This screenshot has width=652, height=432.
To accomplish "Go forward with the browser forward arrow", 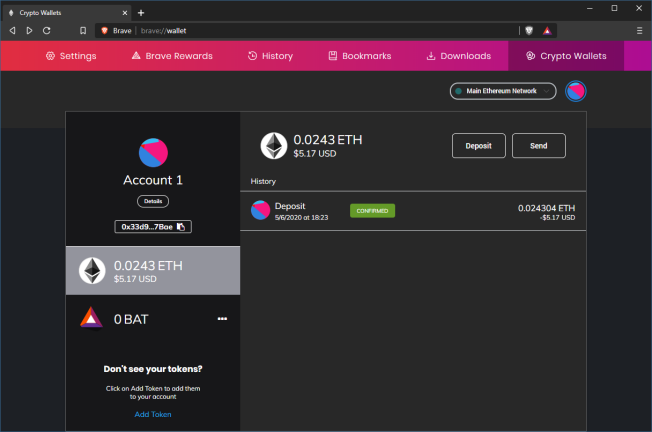I will click(x=29, y=30).
